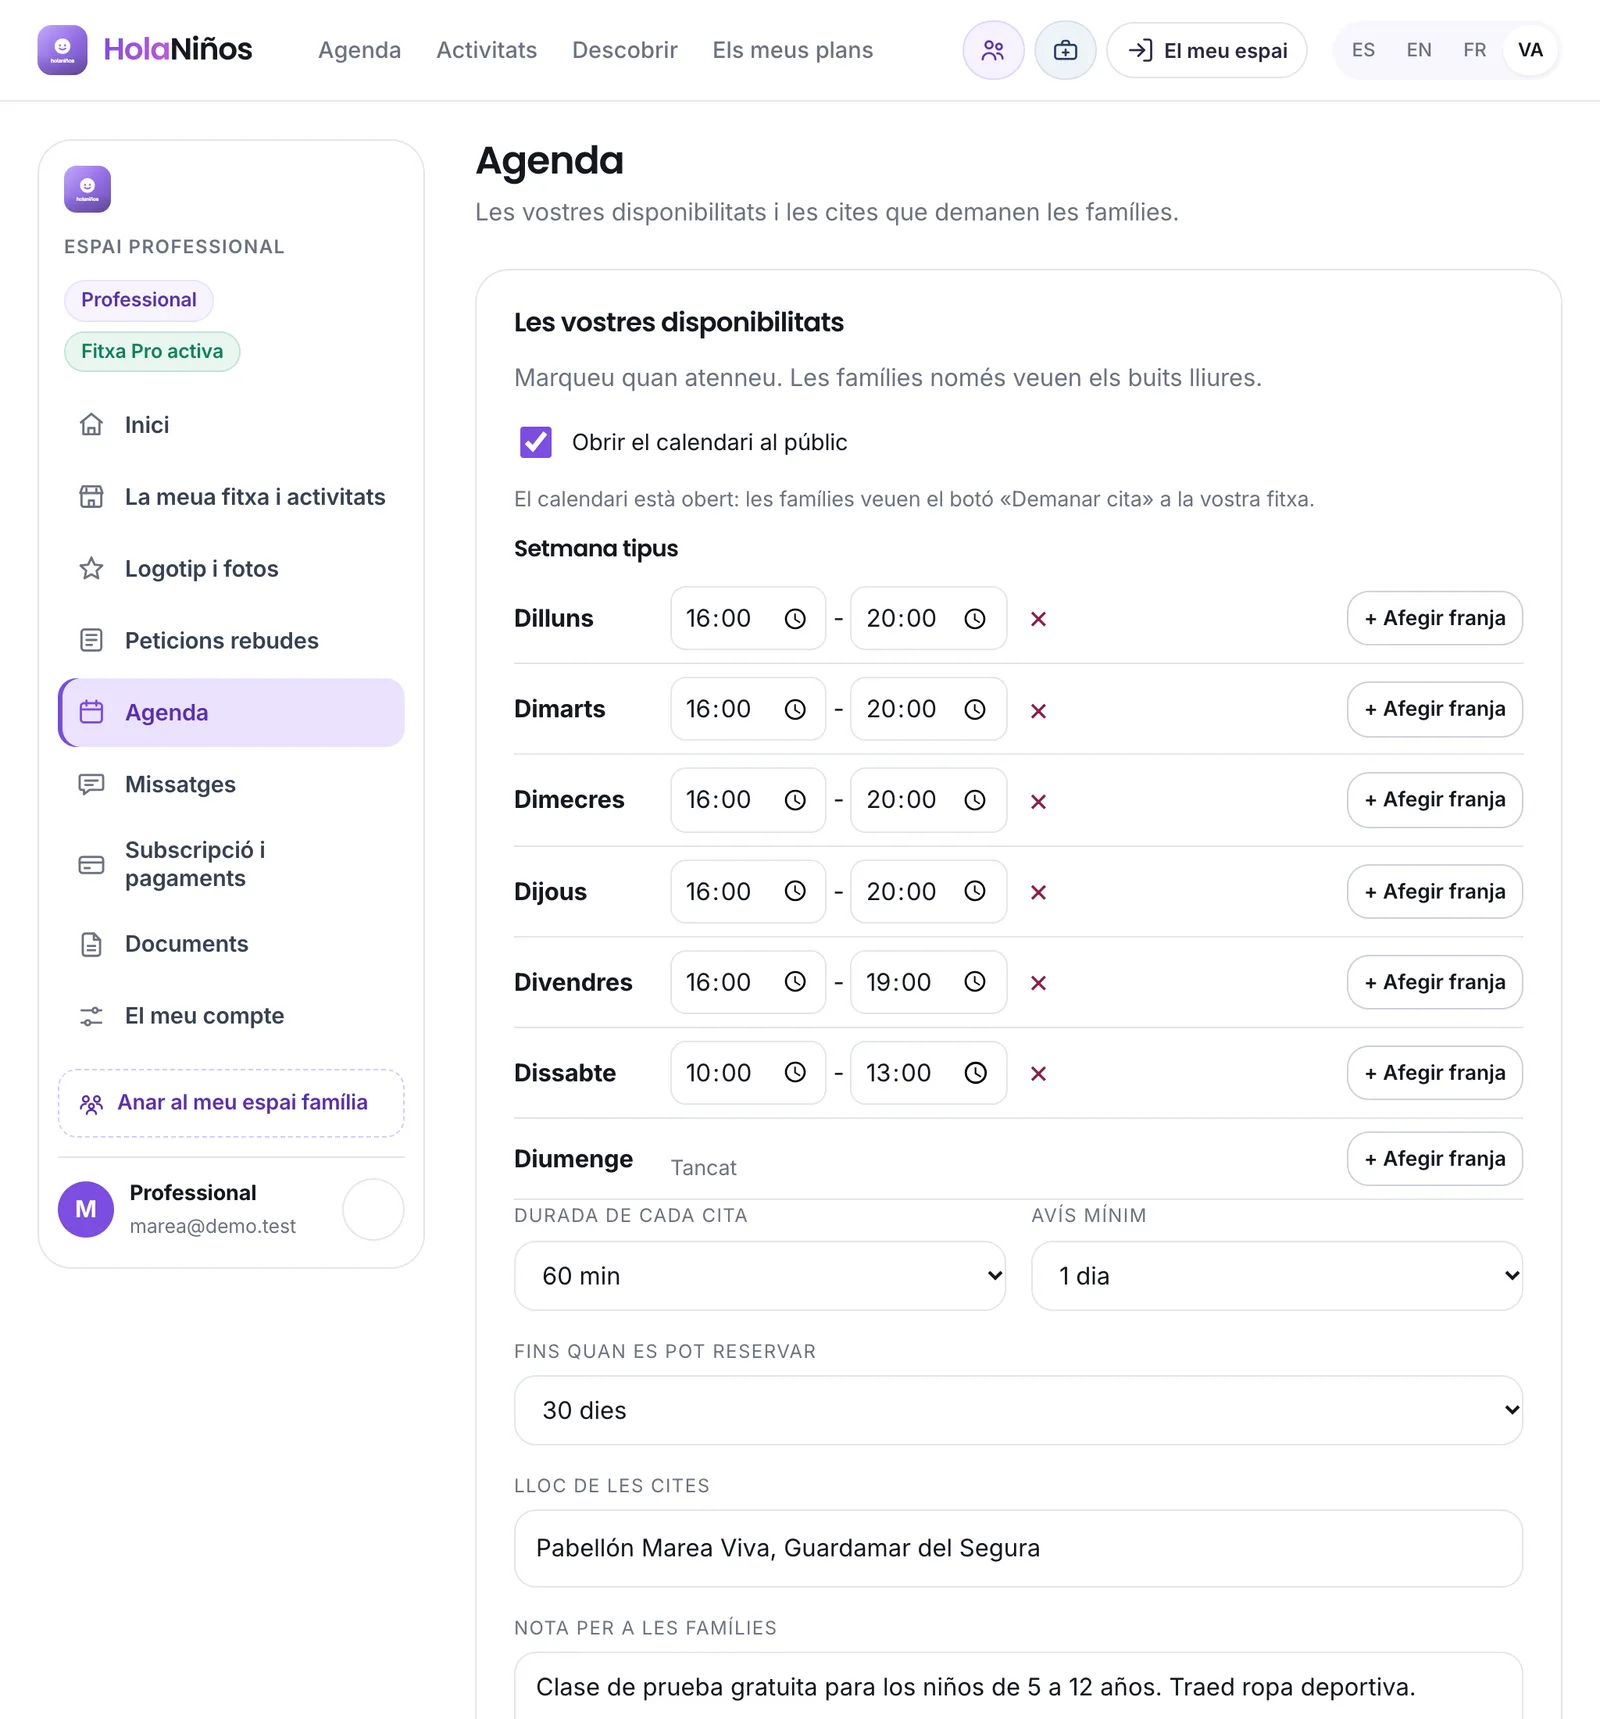
Task: Open Peticions rebudes in sidebar
Action: point(231,641)
